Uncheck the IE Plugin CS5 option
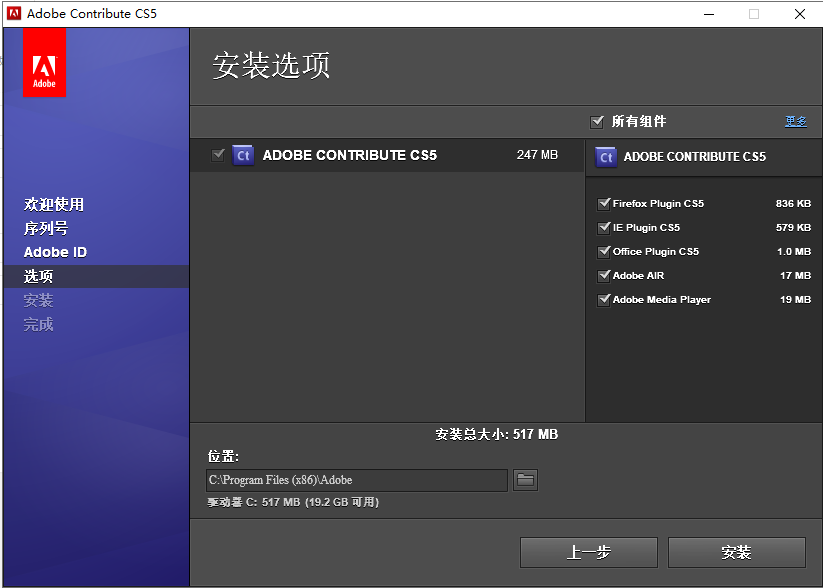Viewport: 823px width, 588px height. click(602, 227)
